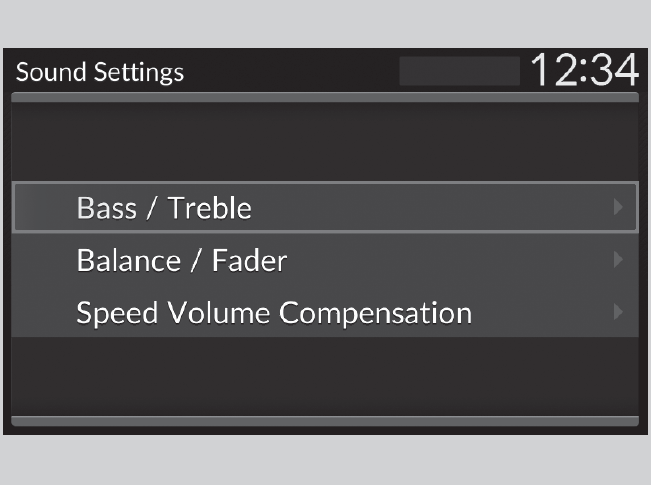Select the Balance / Fader option

(x=324, y=261)
